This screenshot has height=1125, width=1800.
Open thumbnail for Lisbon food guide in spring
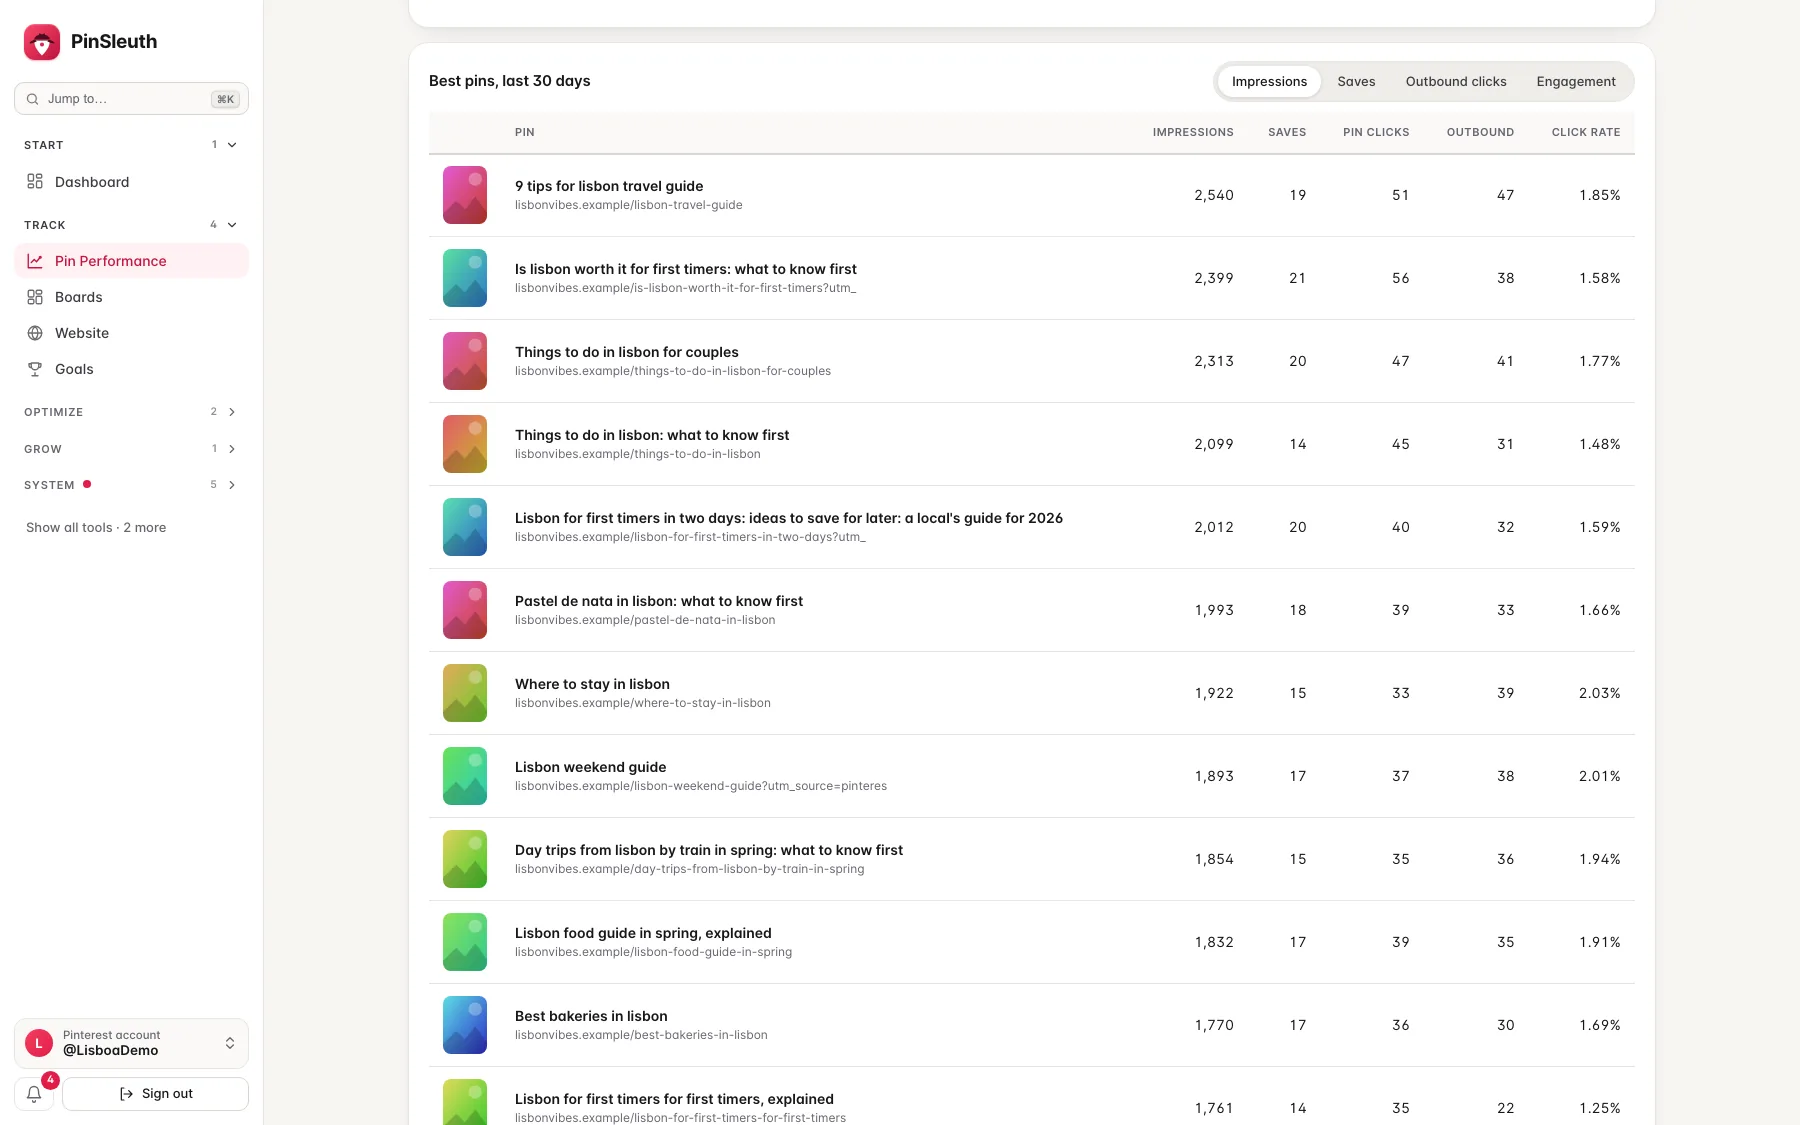click(465, 942)
